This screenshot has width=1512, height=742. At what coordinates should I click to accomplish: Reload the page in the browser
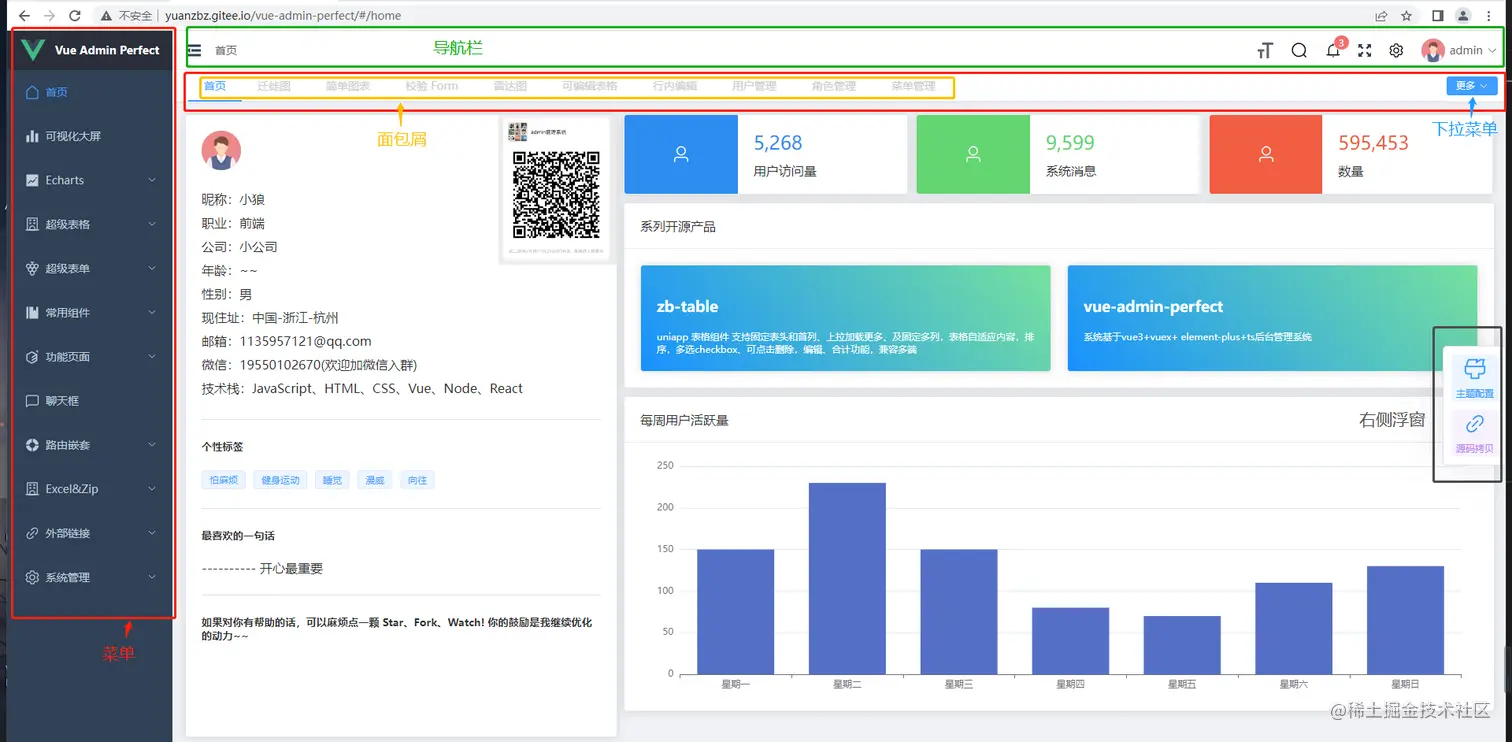pyautogui.click(x=75, y=16)
